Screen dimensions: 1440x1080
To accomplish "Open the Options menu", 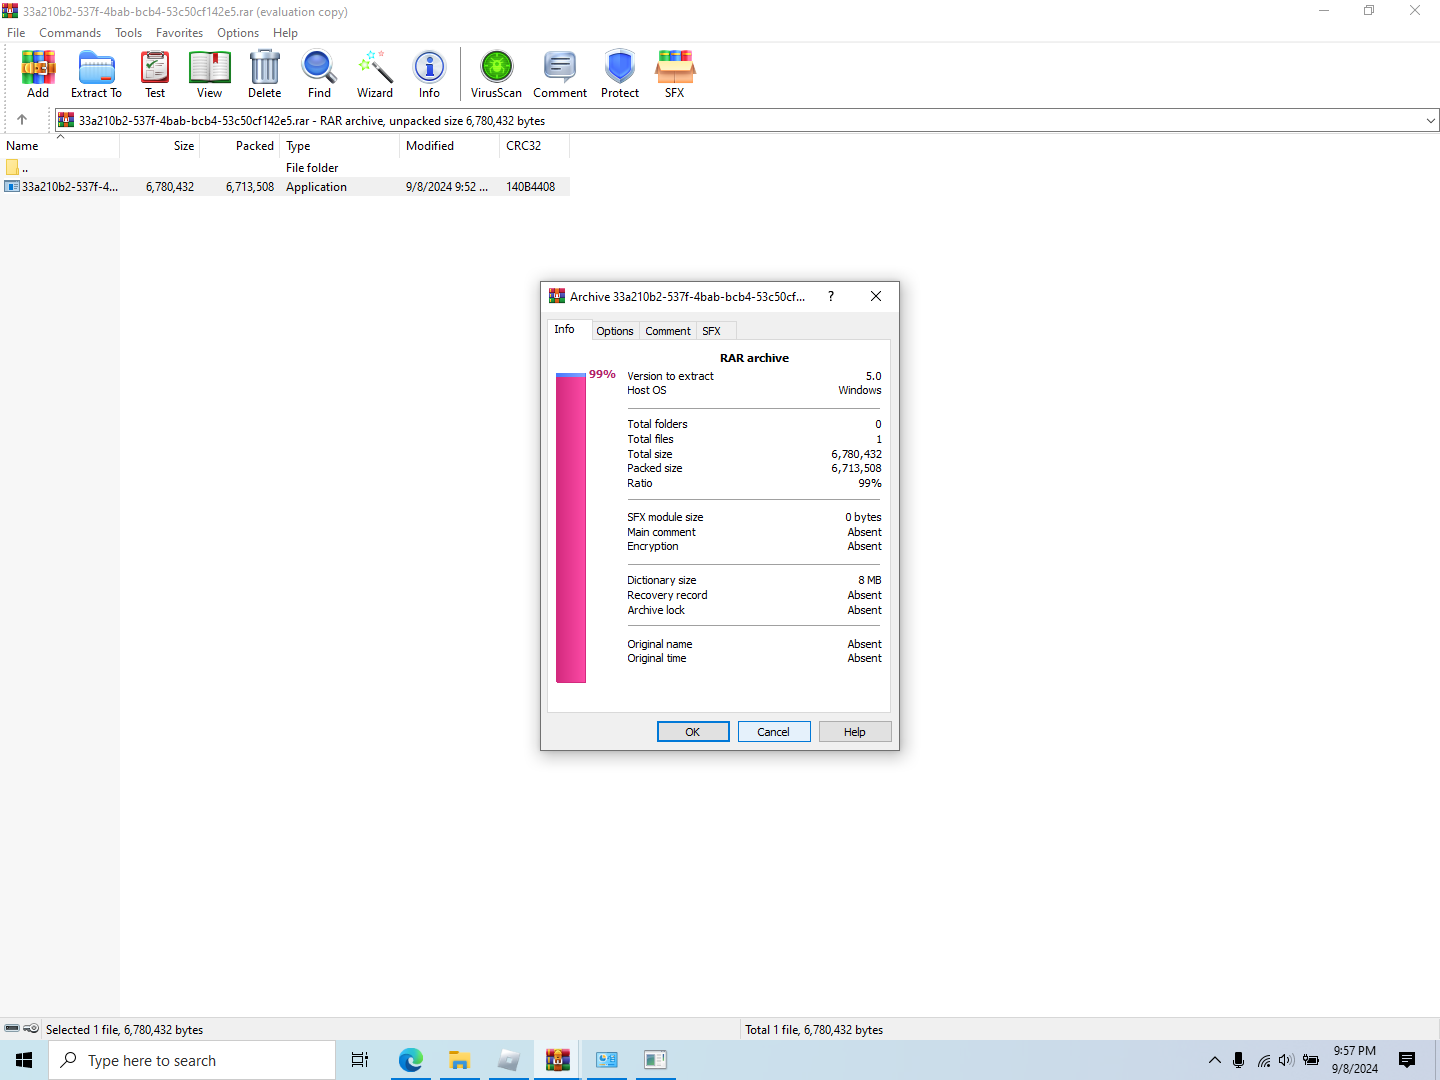I will (x=238, y=32).
